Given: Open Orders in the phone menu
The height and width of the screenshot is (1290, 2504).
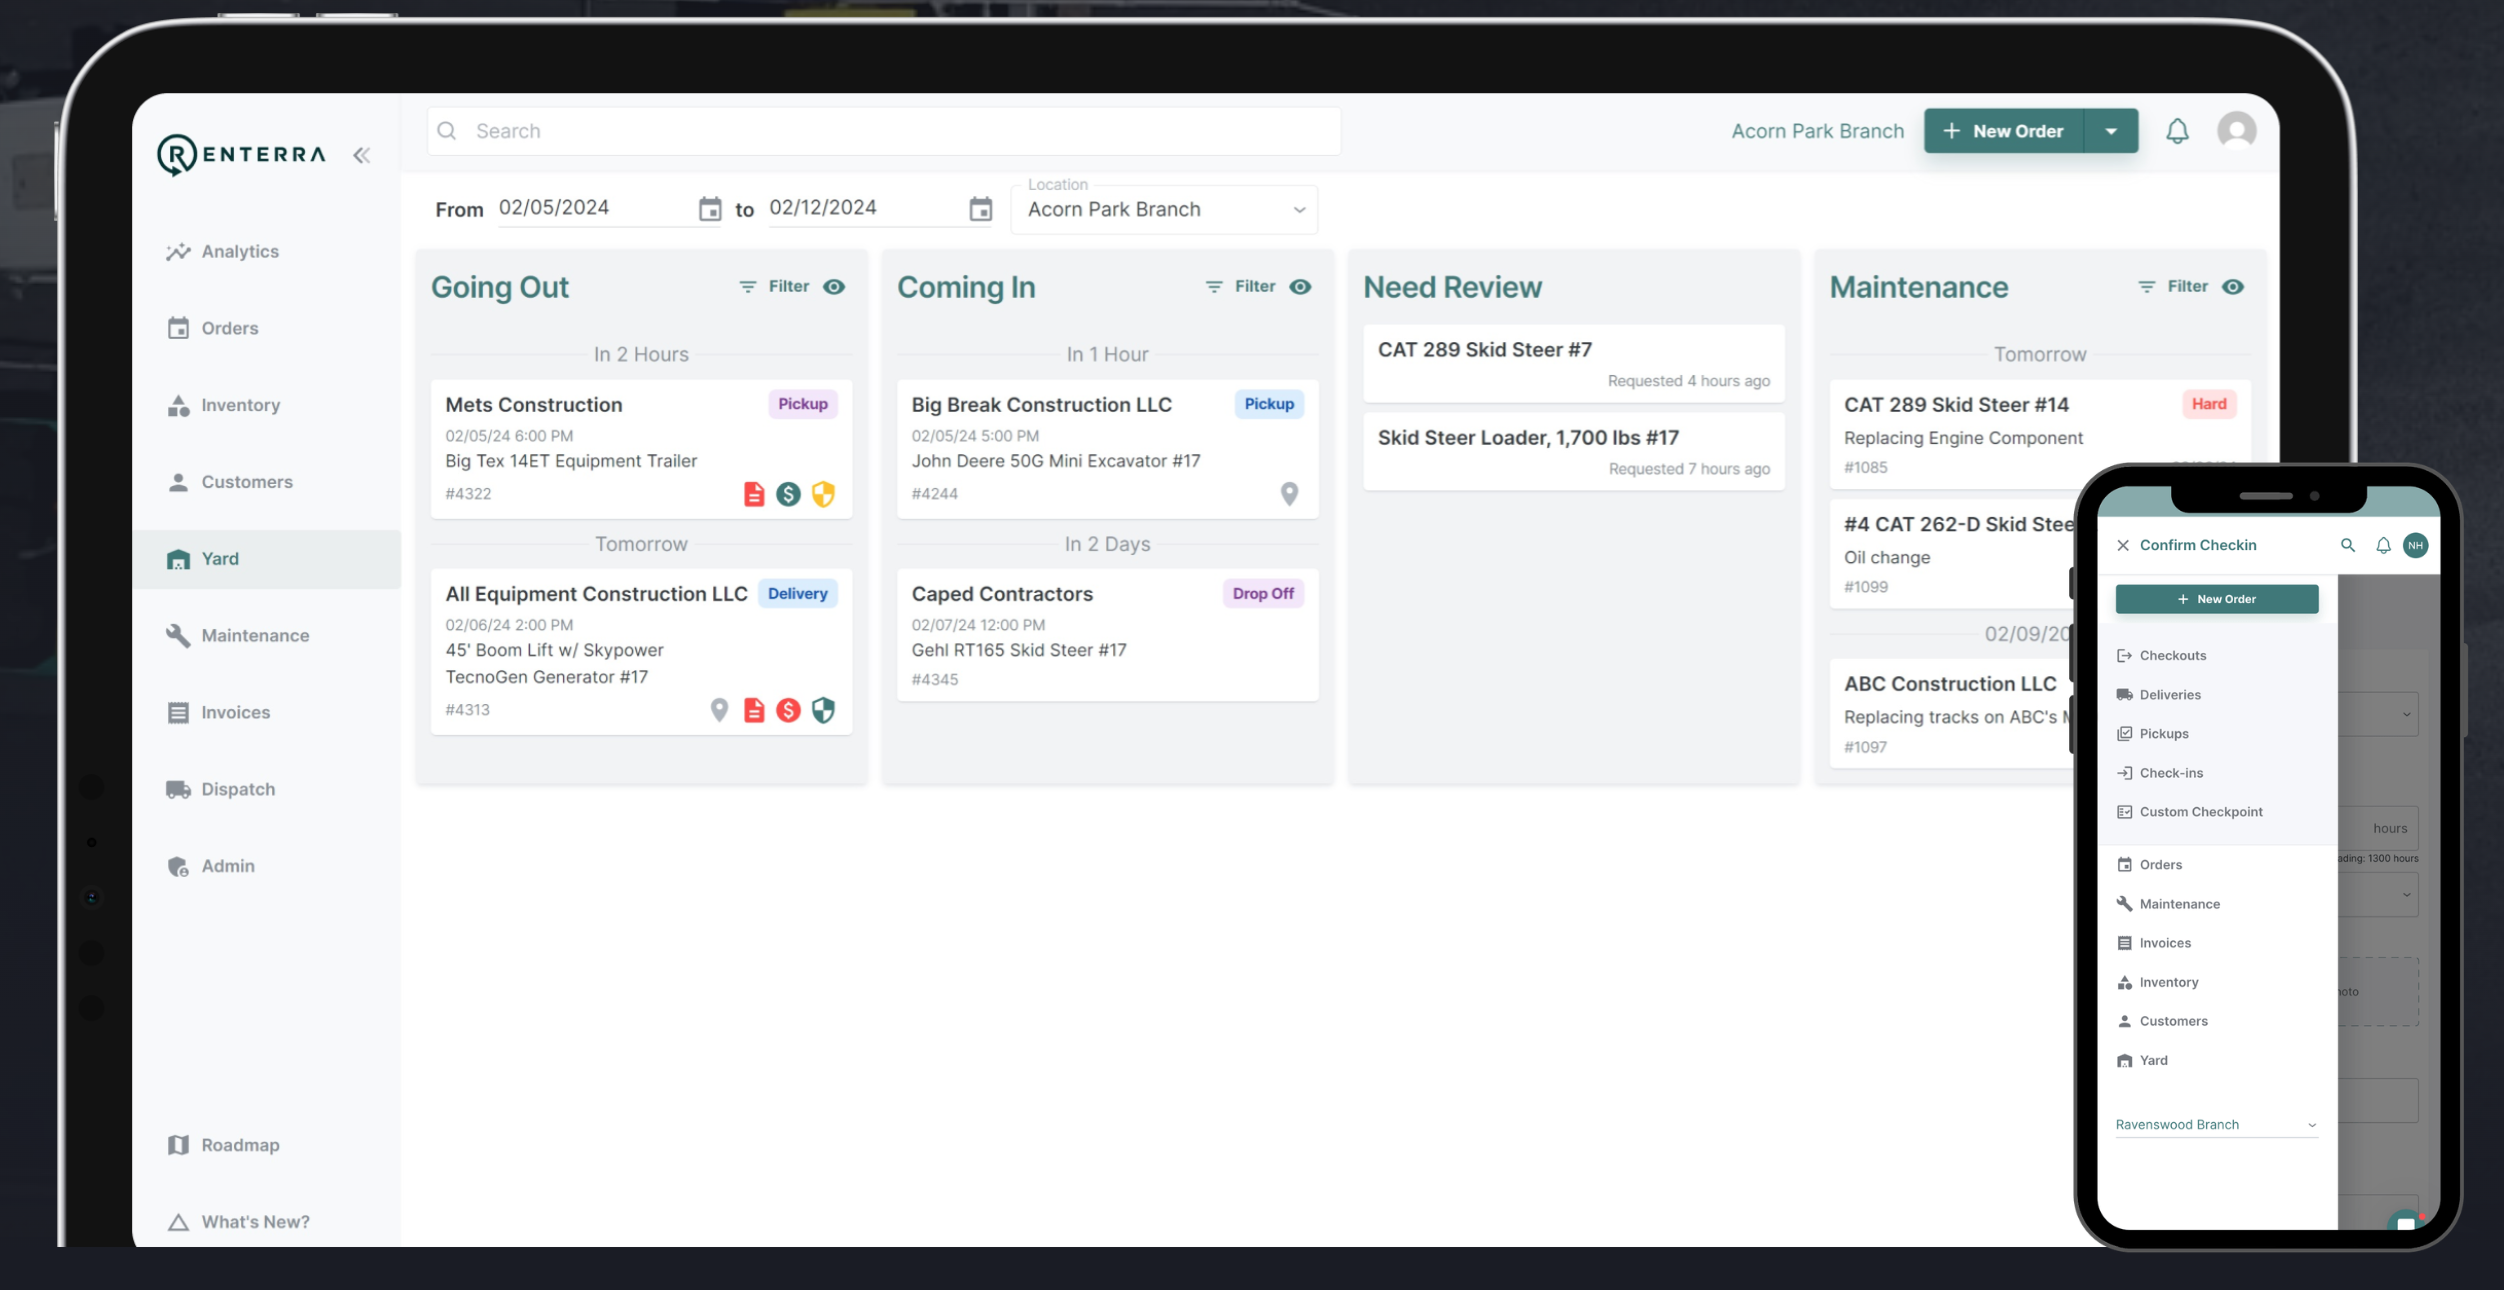Looking at the screenshot, I should coord(2216,865).
